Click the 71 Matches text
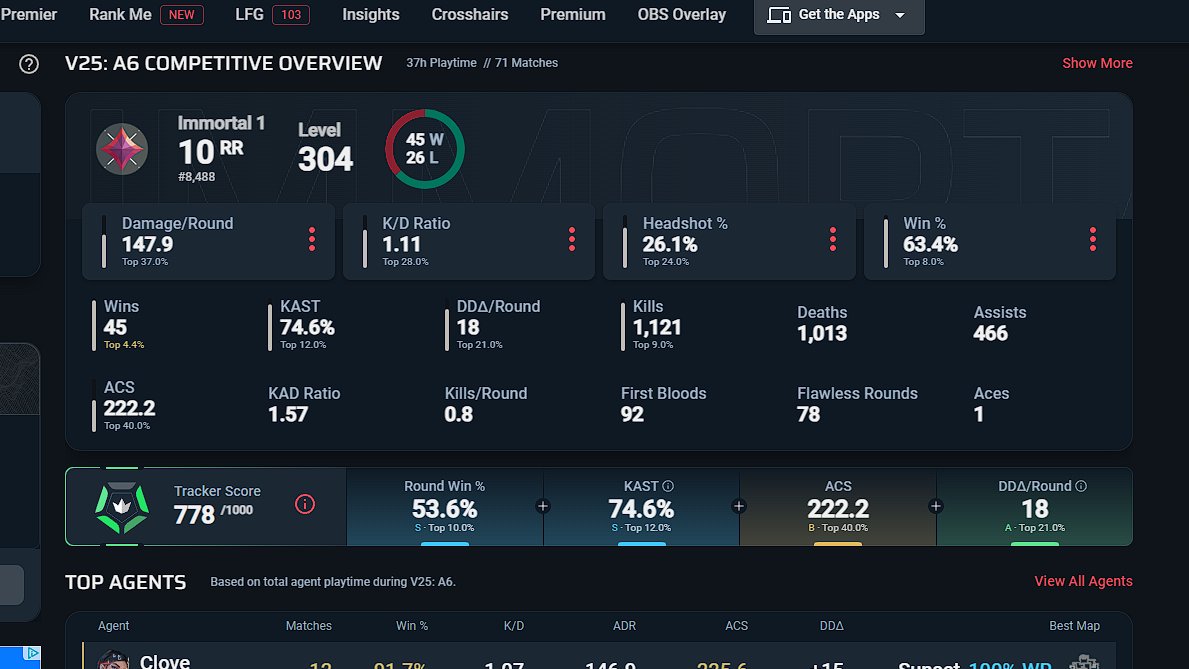1189x669 pixels. click(526, 63)
